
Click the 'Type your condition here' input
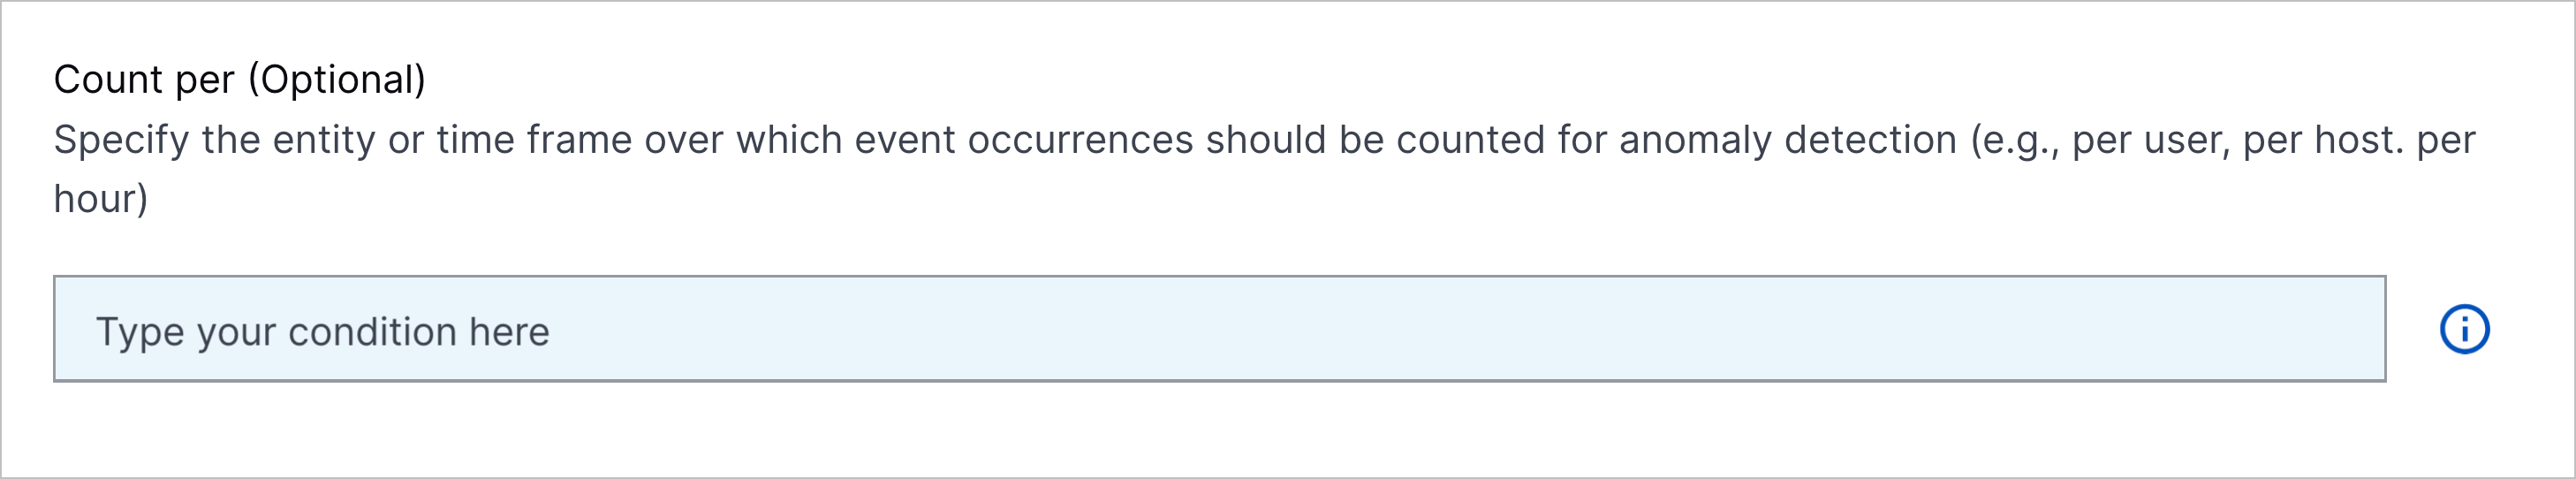coord(1219,329)
